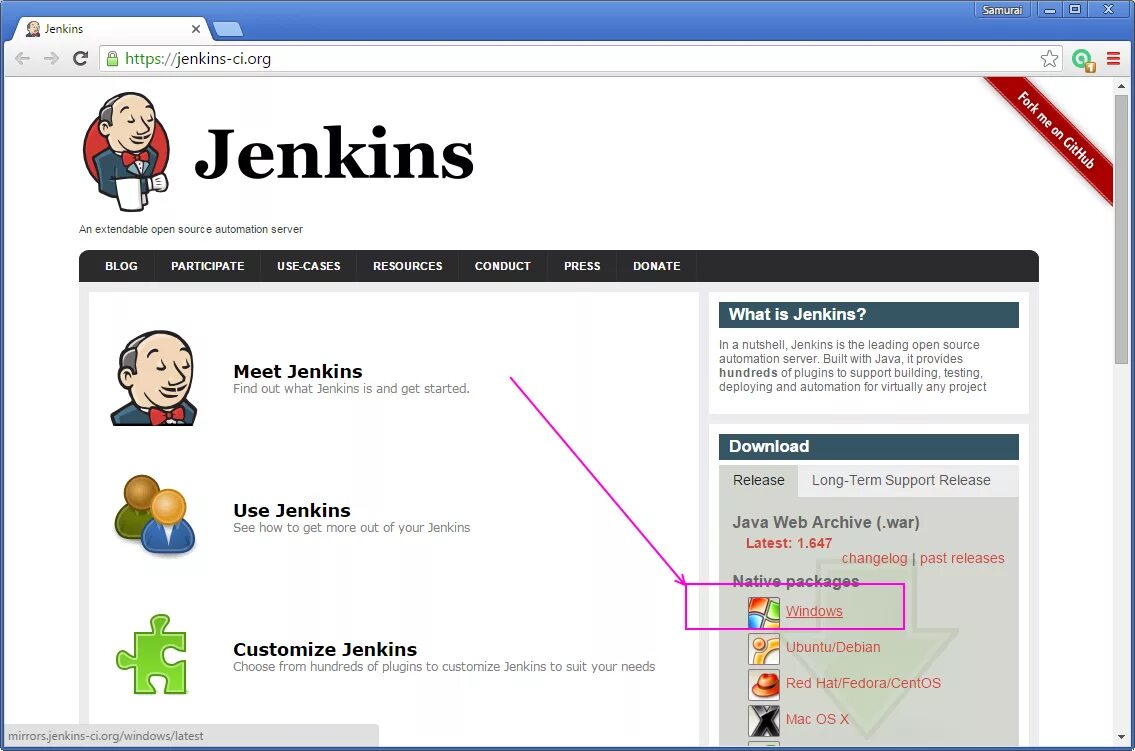This screenshot has height=751, width=1135.
Task: Open the Chrome hamburger menu
Action: 1113,59
